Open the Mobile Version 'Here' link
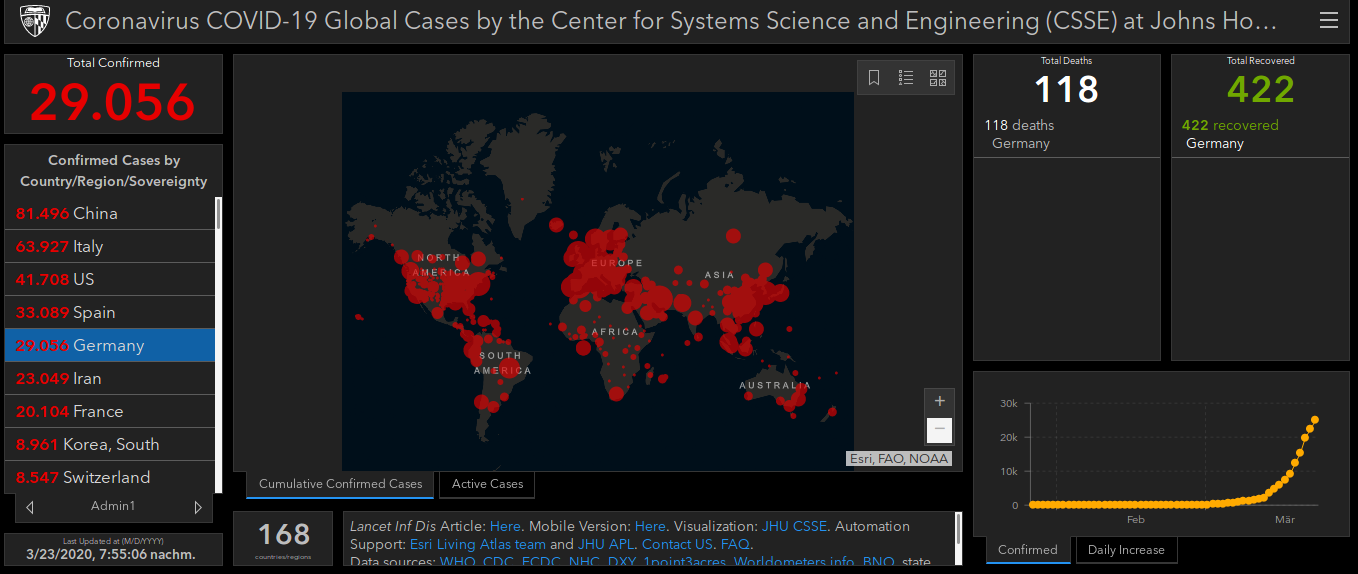The image size is (1358, 574). click(x=650, y=526)
